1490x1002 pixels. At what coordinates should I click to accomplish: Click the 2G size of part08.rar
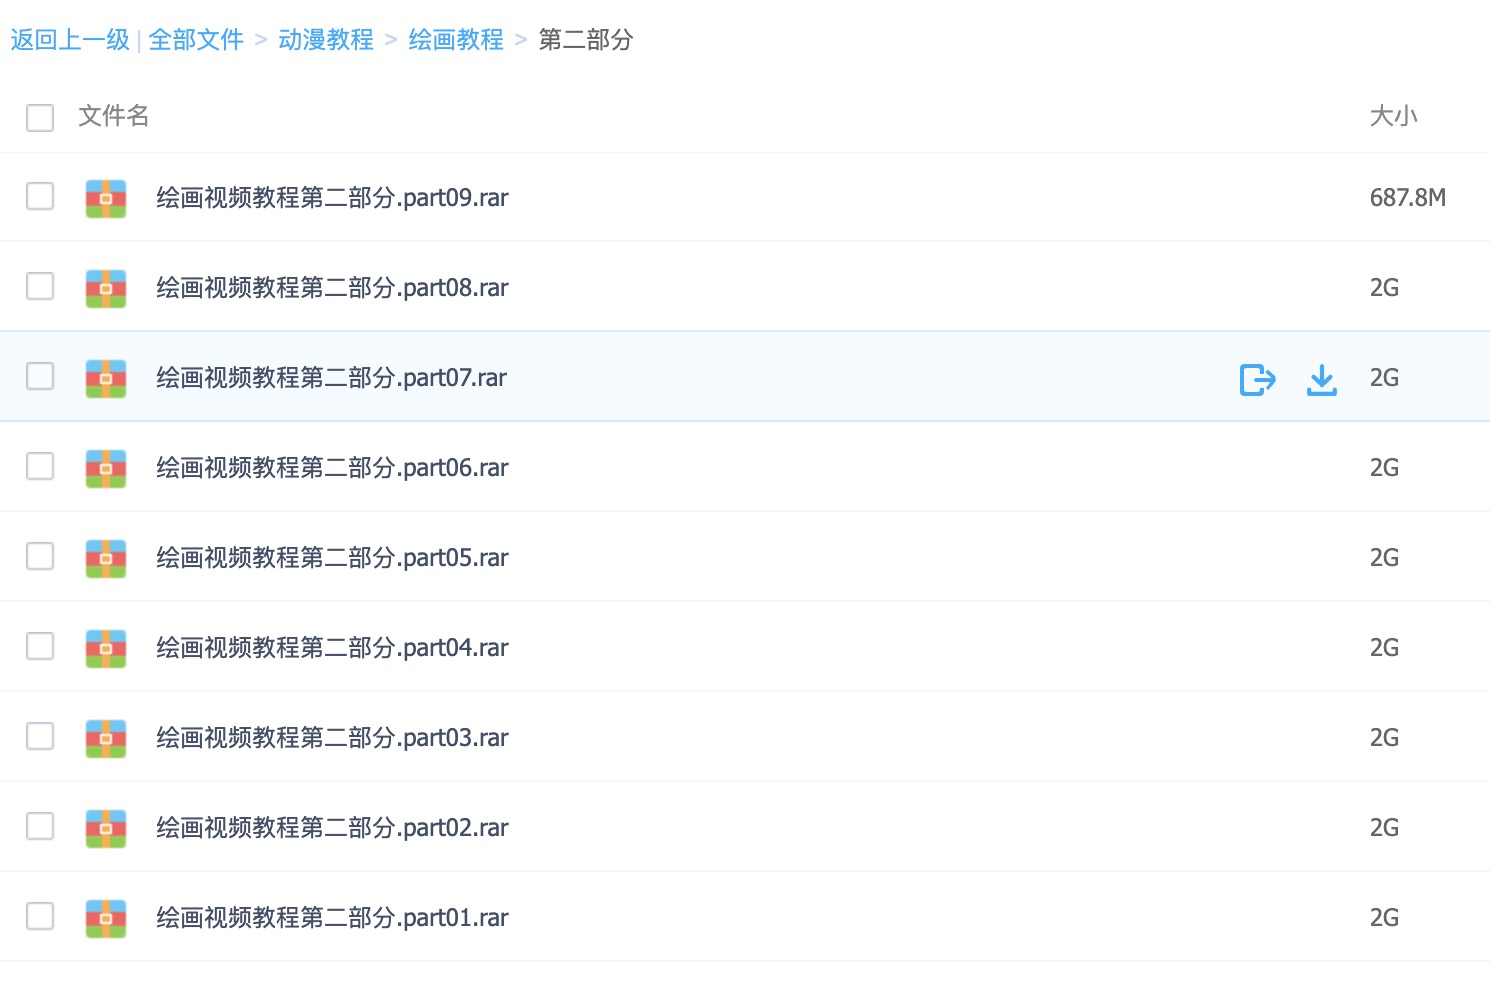point(1384,288)
